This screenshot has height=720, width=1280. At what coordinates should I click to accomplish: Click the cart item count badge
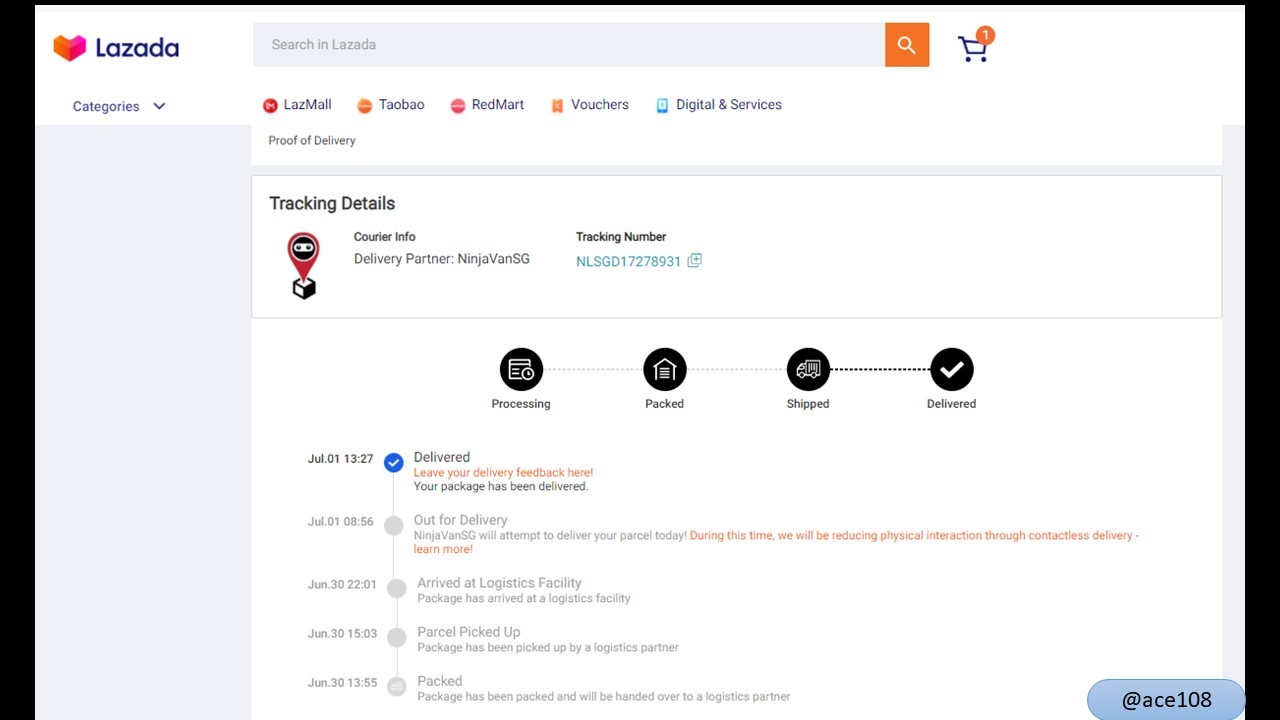[x=985, y=35]
